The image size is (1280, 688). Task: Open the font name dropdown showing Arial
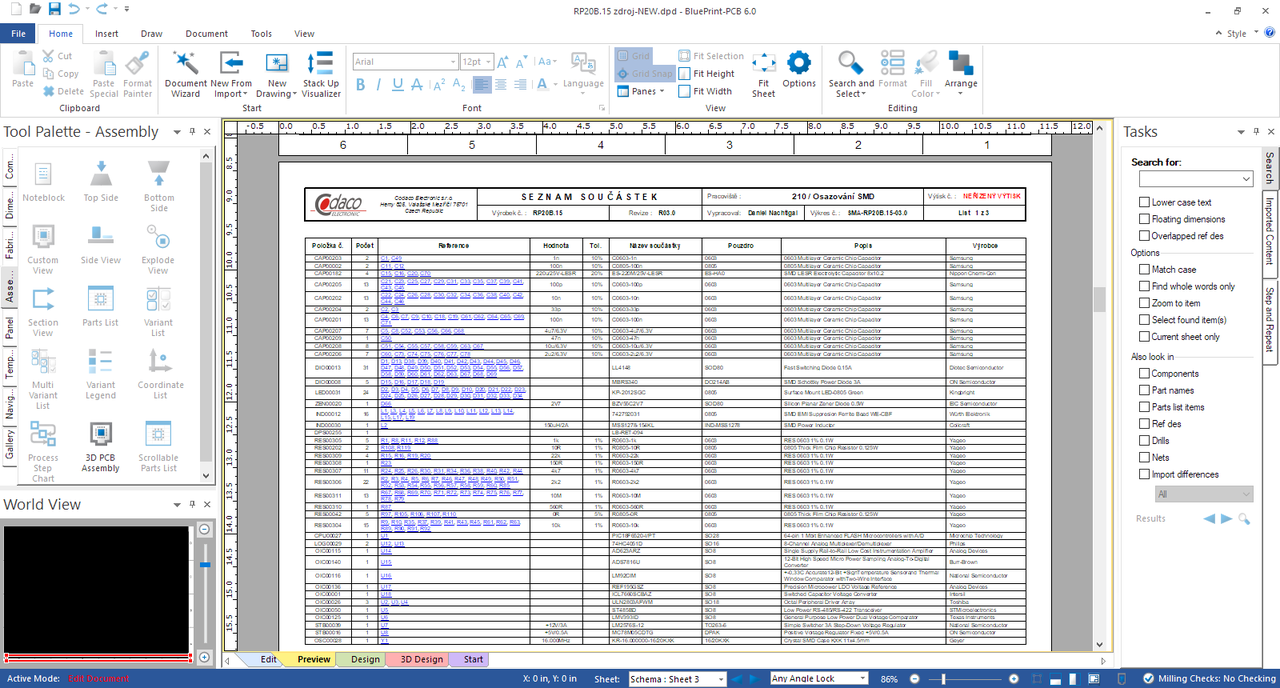(x=452, y=62)
